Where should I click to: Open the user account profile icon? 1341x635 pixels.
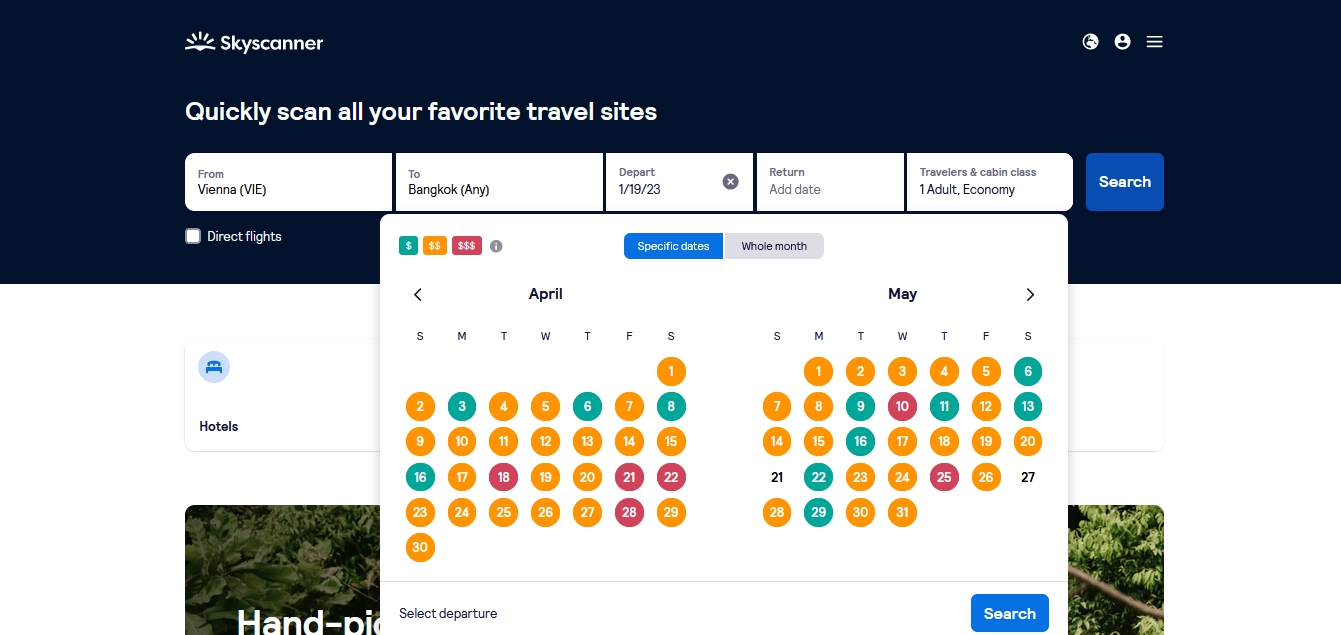pyautogui.click(x=1123, y=42)
